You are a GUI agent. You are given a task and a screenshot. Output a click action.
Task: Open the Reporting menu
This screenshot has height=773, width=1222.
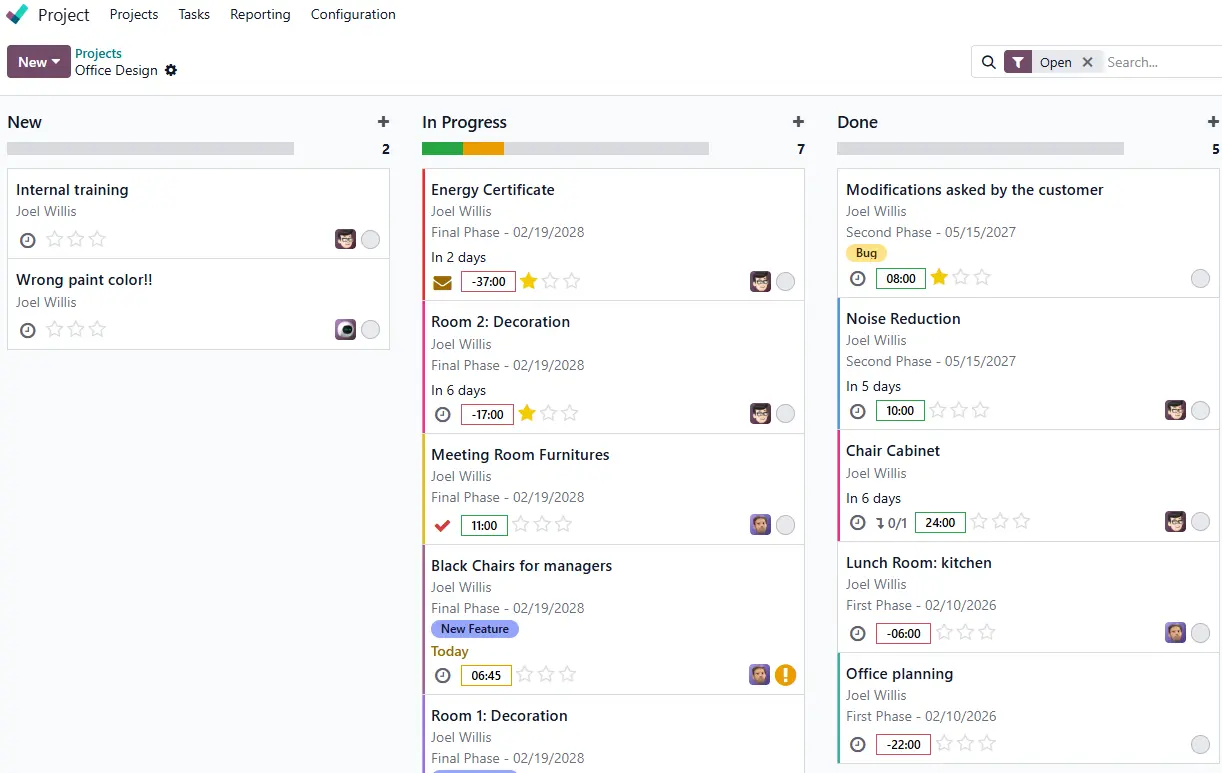click(260, 15)
